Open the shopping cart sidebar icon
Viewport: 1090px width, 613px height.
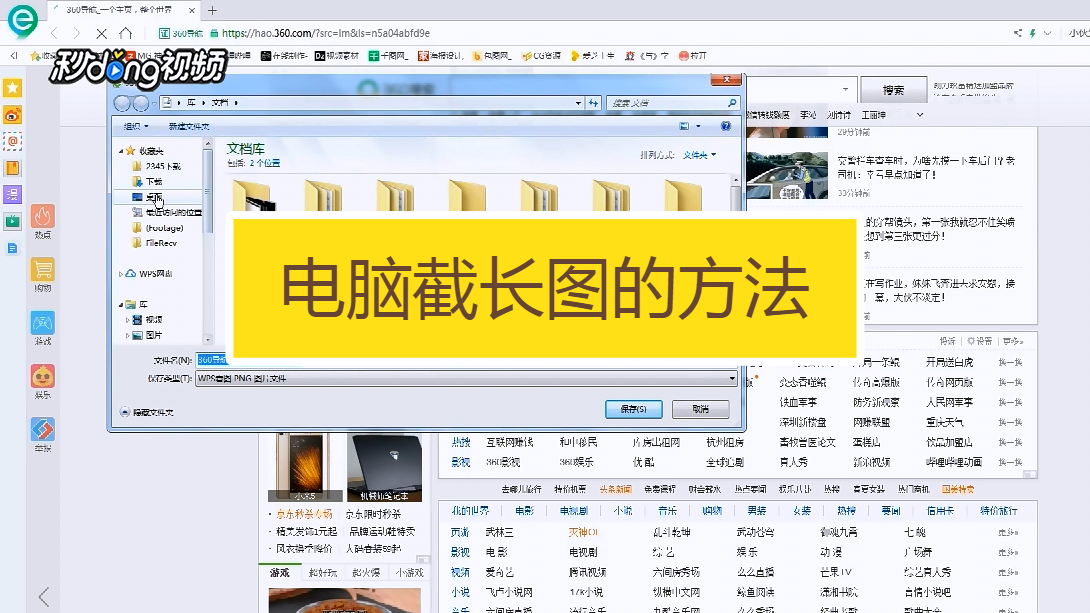pyautogui.click(x=42, y=270)
